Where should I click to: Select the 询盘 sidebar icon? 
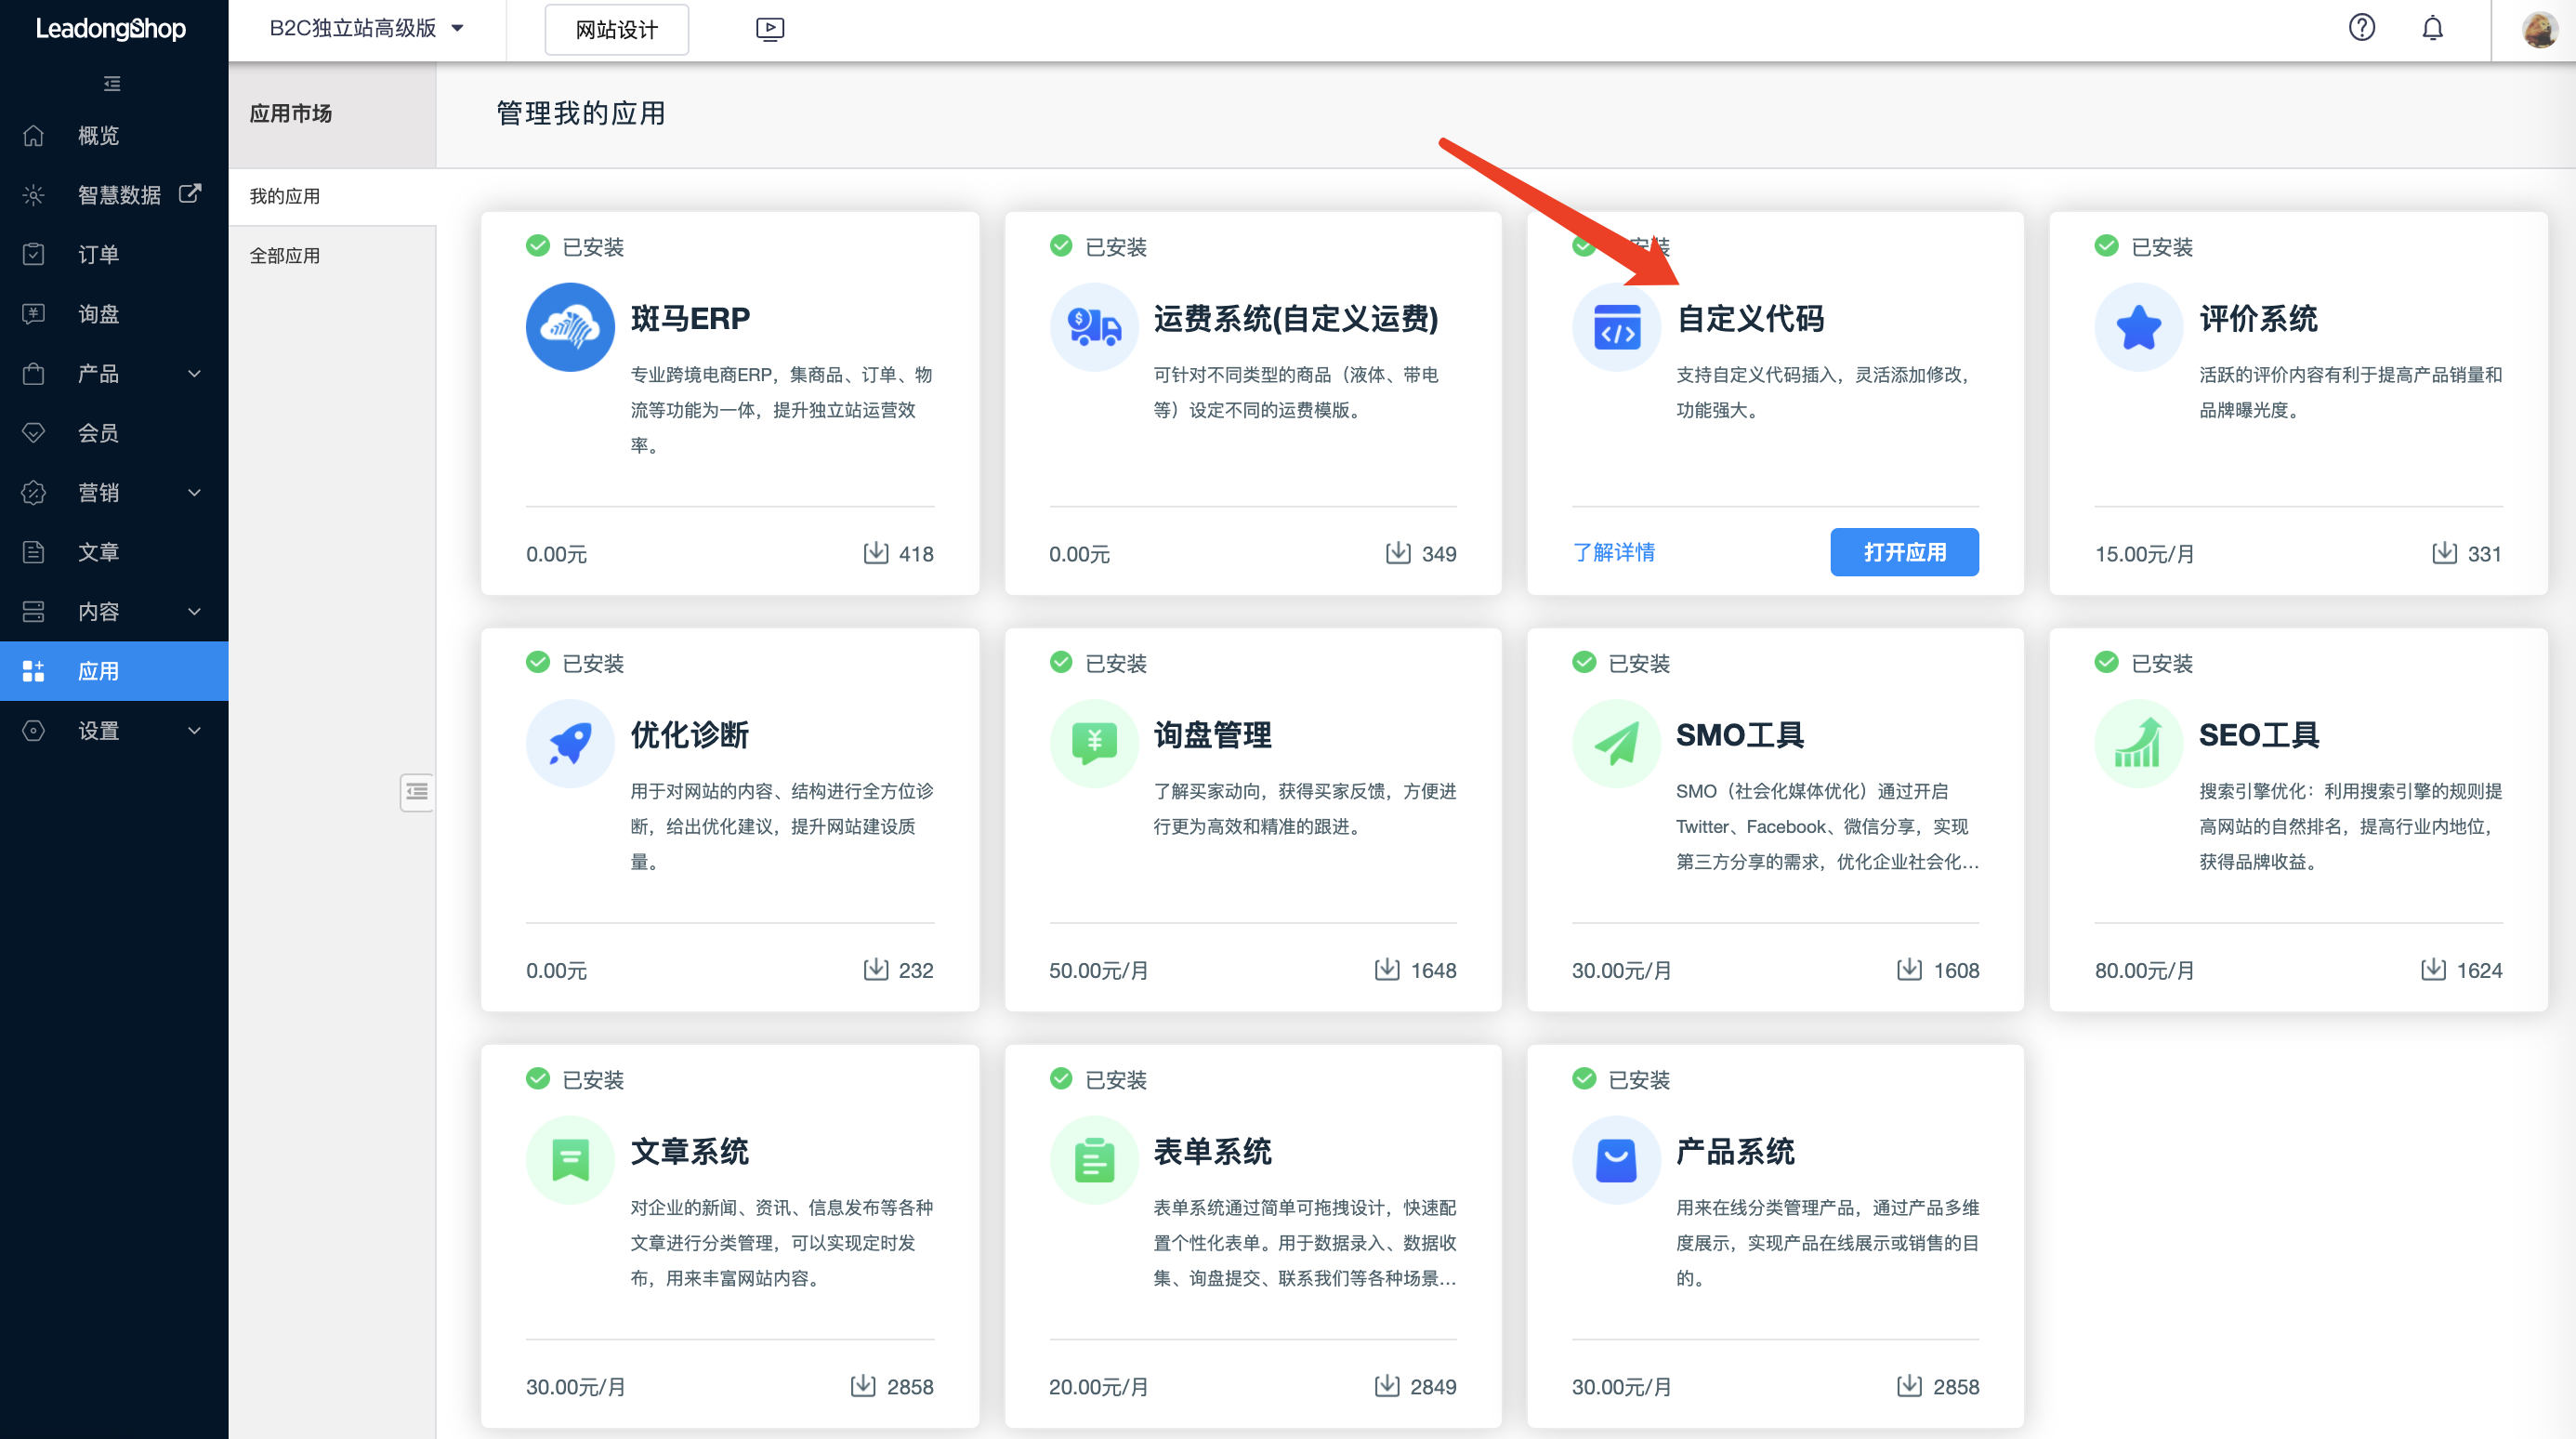click(x=33, y=314)
